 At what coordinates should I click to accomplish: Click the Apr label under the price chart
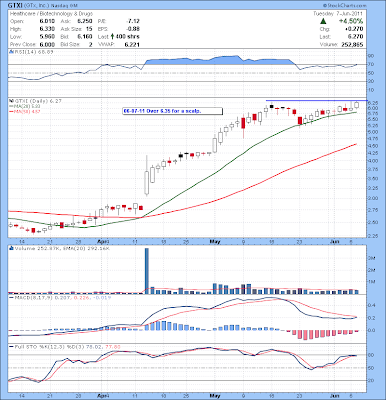[103, 241]
